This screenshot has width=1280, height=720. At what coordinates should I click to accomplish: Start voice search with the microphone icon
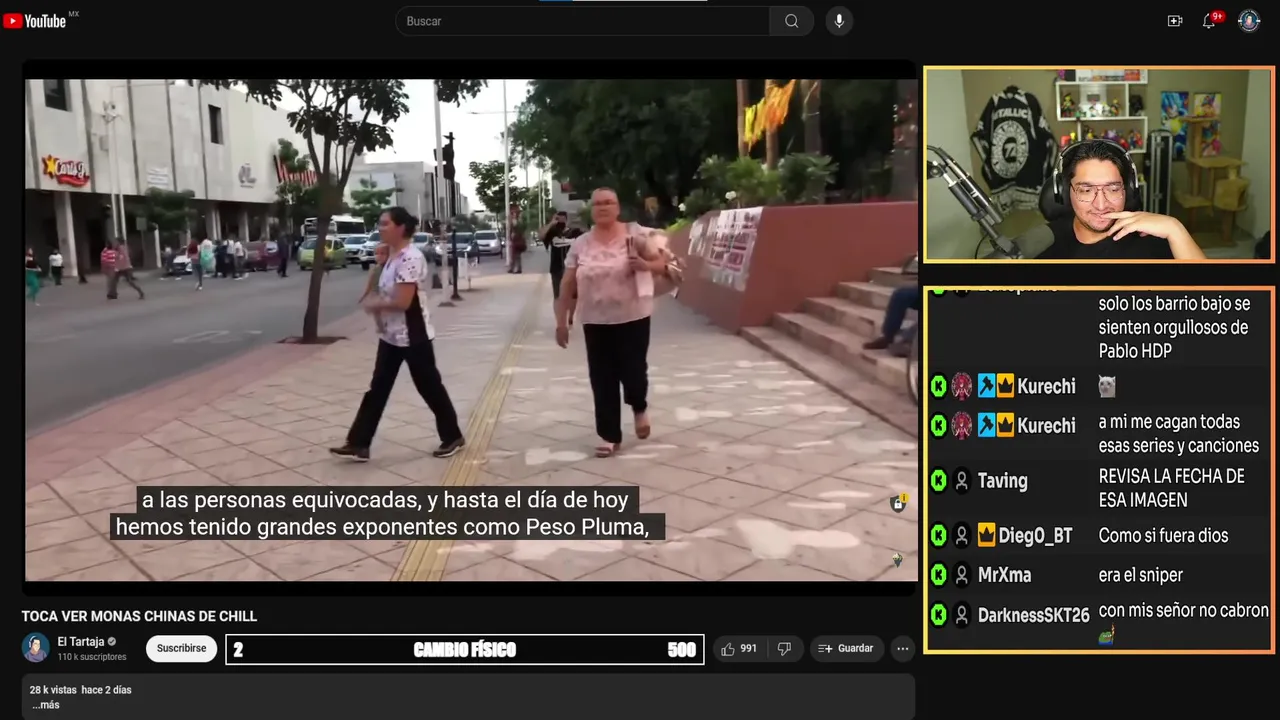tap(839, 21)
